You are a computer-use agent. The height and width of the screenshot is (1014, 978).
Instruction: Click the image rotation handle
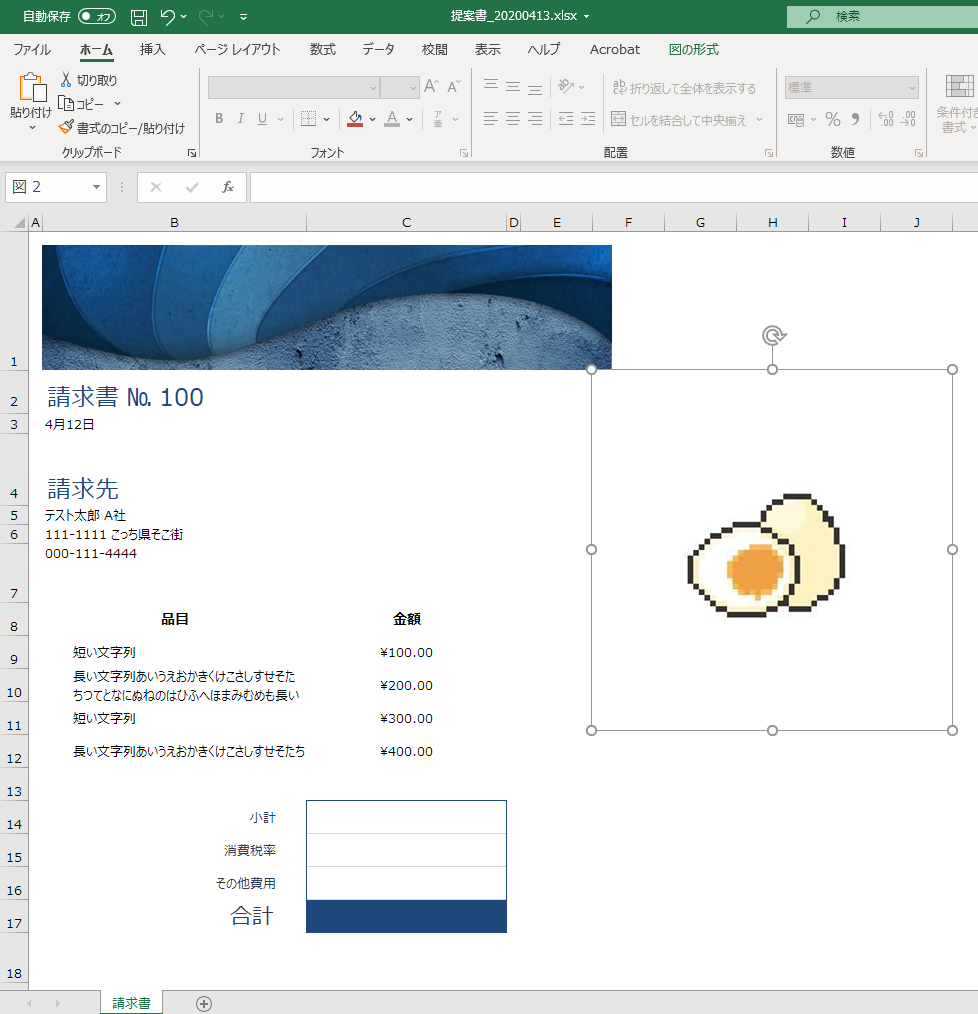773,336
